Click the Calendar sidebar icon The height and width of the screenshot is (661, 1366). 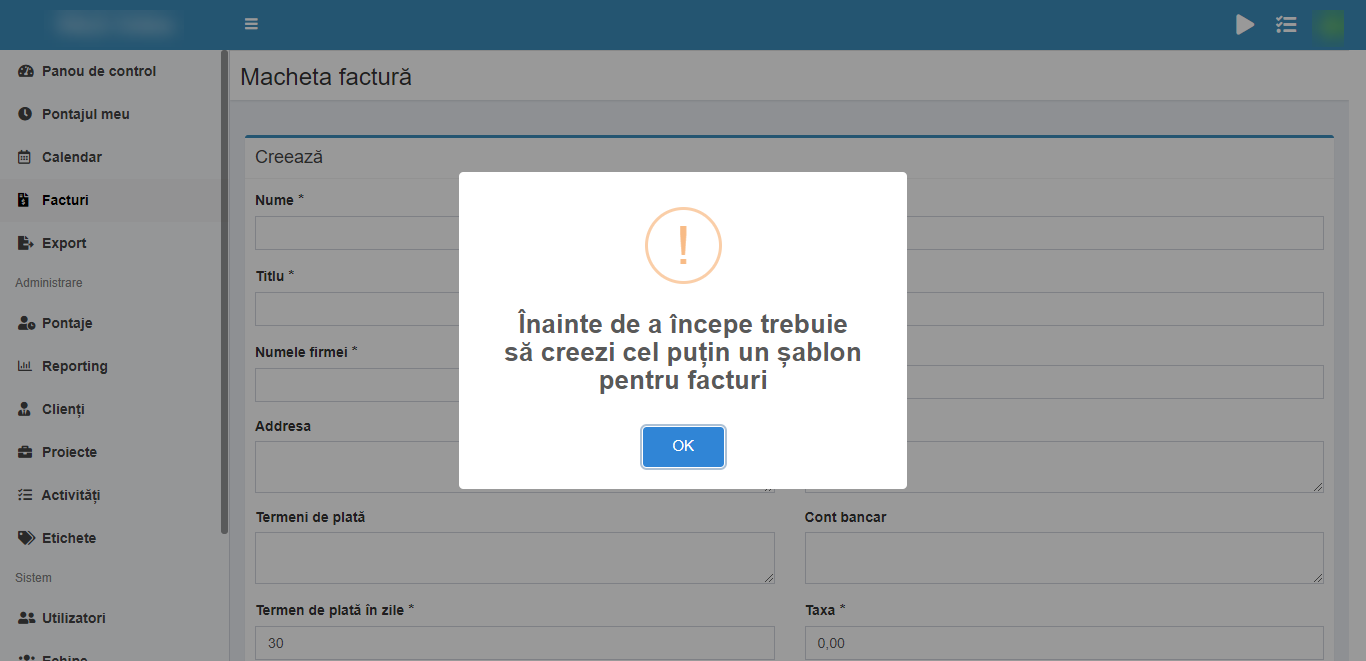(x=25, y=157)
